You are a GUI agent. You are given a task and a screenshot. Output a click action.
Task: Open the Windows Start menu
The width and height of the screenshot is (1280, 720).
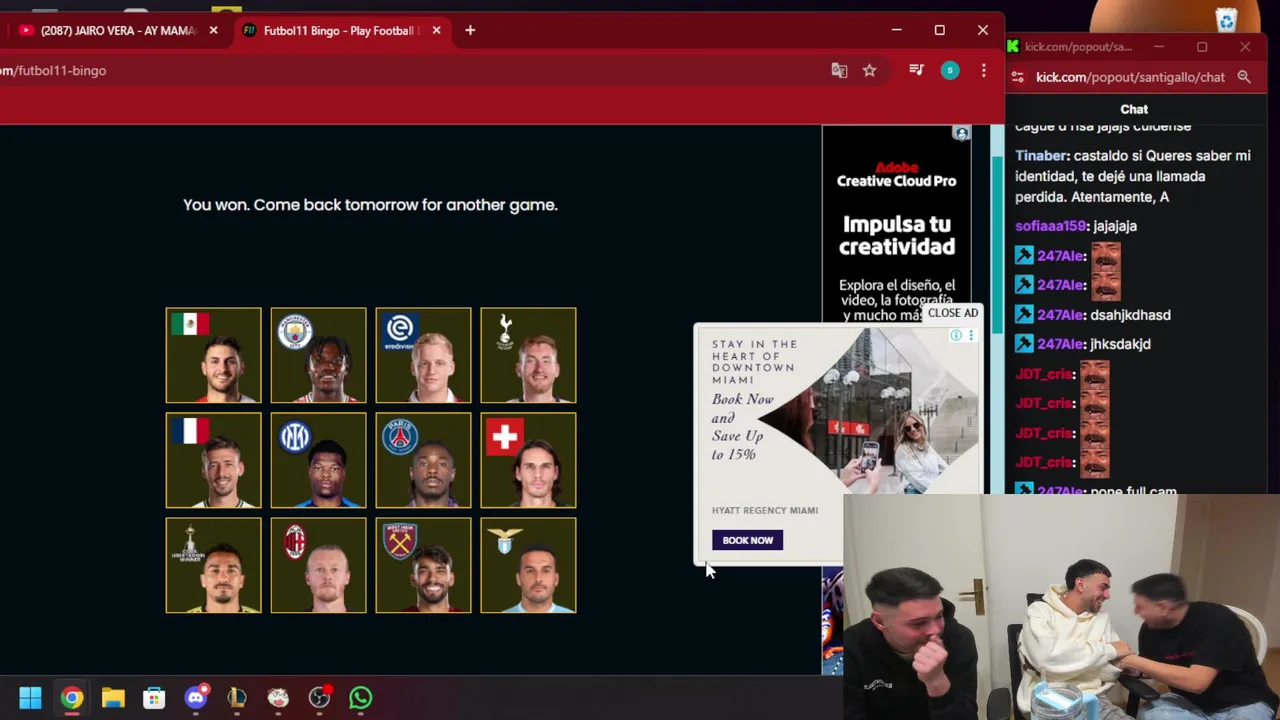pyautogui.click(x=30, y=697)
